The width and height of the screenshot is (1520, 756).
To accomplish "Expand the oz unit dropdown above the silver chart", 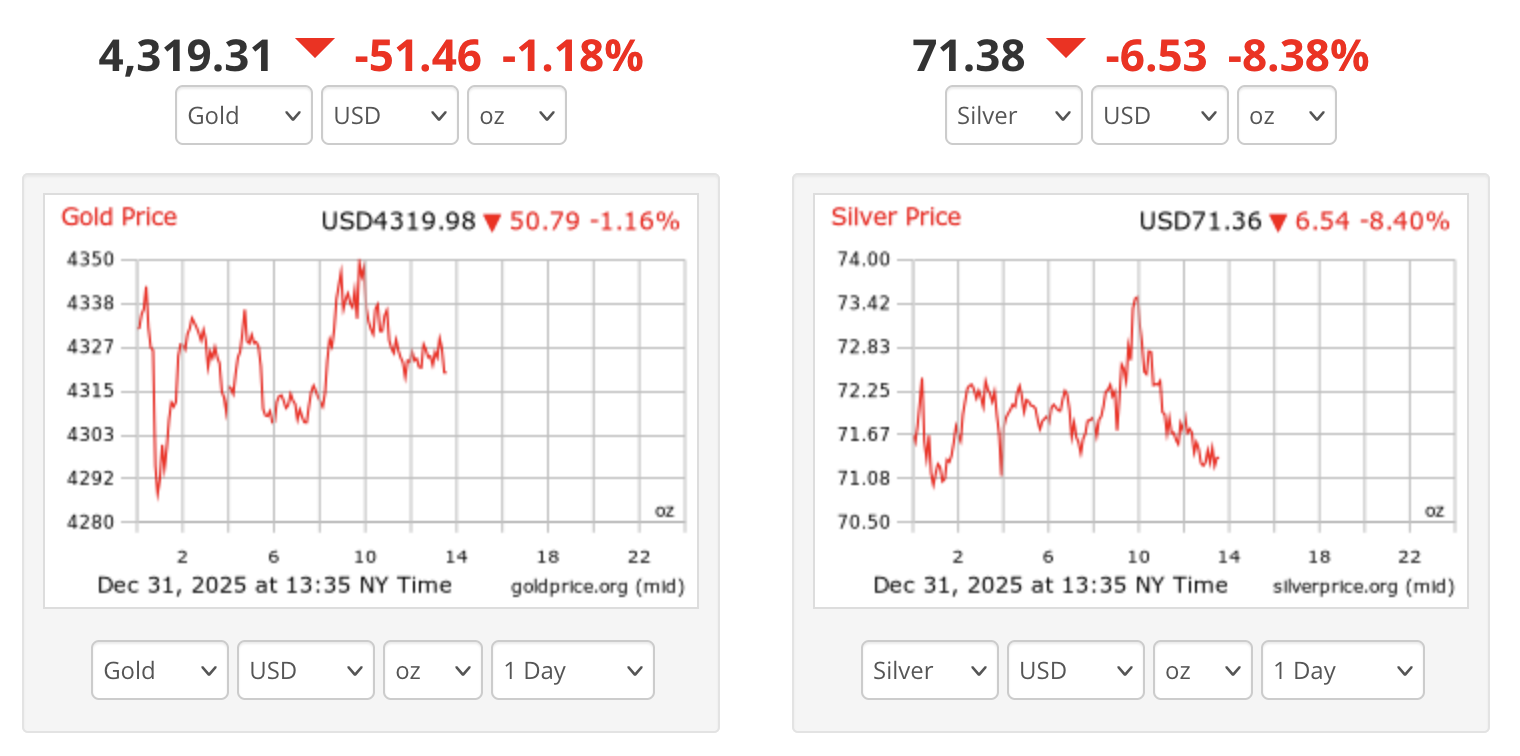I will pos(1287,115).
